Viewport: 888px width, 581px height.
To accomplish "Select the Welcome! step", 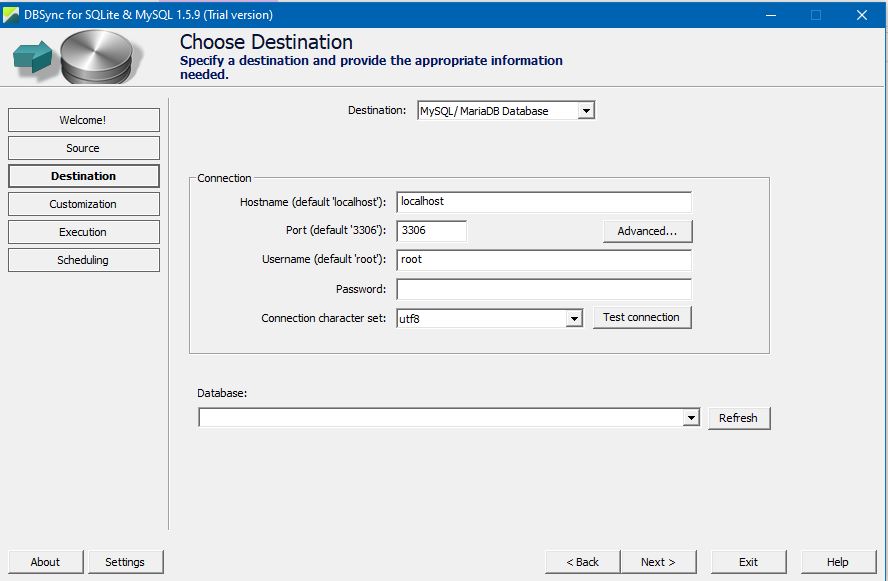I will tap(83, 119).
